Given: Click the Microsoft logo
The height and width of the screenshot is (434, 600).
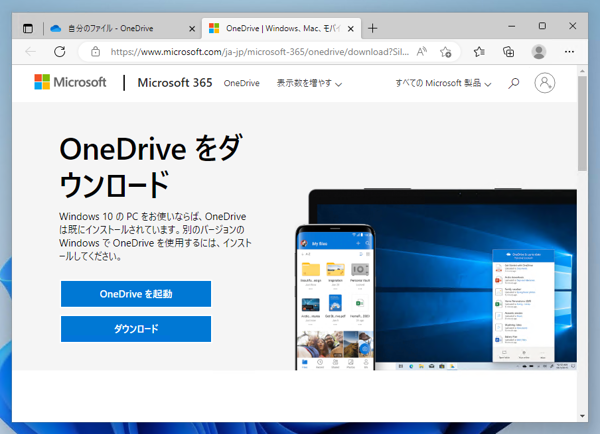Looking at the screenshot, I should tap(70, 82).
